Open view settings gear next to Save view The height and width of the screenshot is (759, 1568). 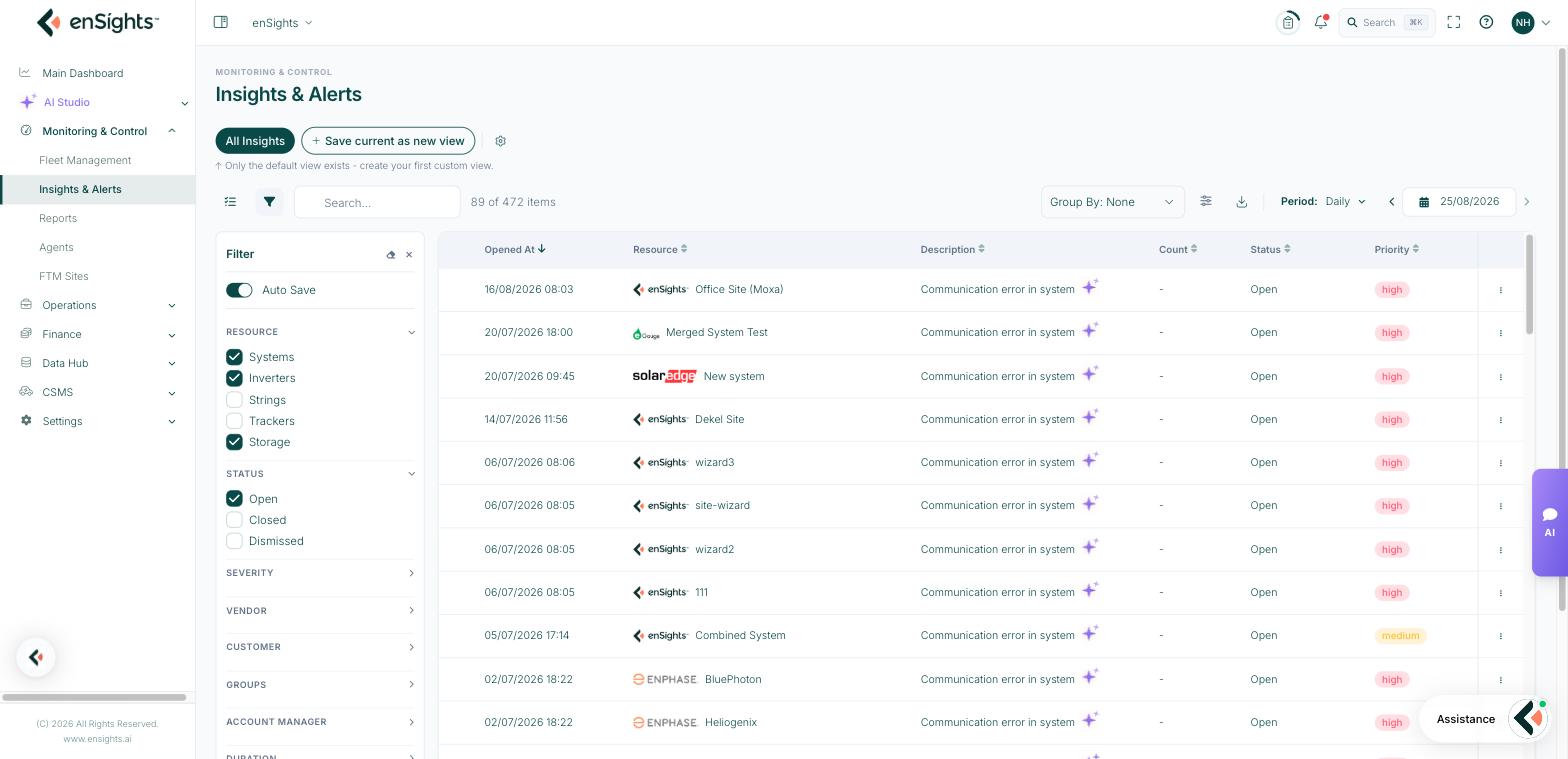[x=501, y=141]
